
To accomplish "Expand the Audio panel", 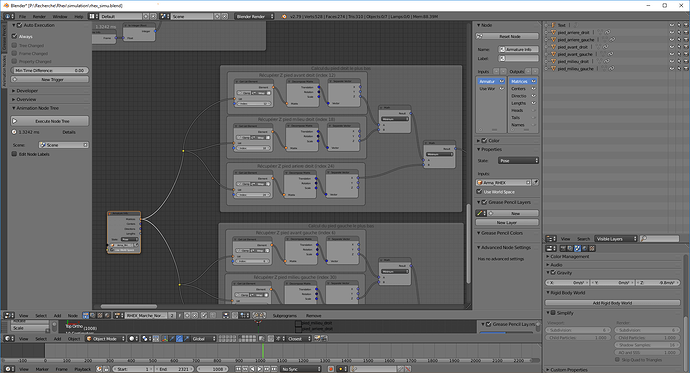I will [556, 265].
